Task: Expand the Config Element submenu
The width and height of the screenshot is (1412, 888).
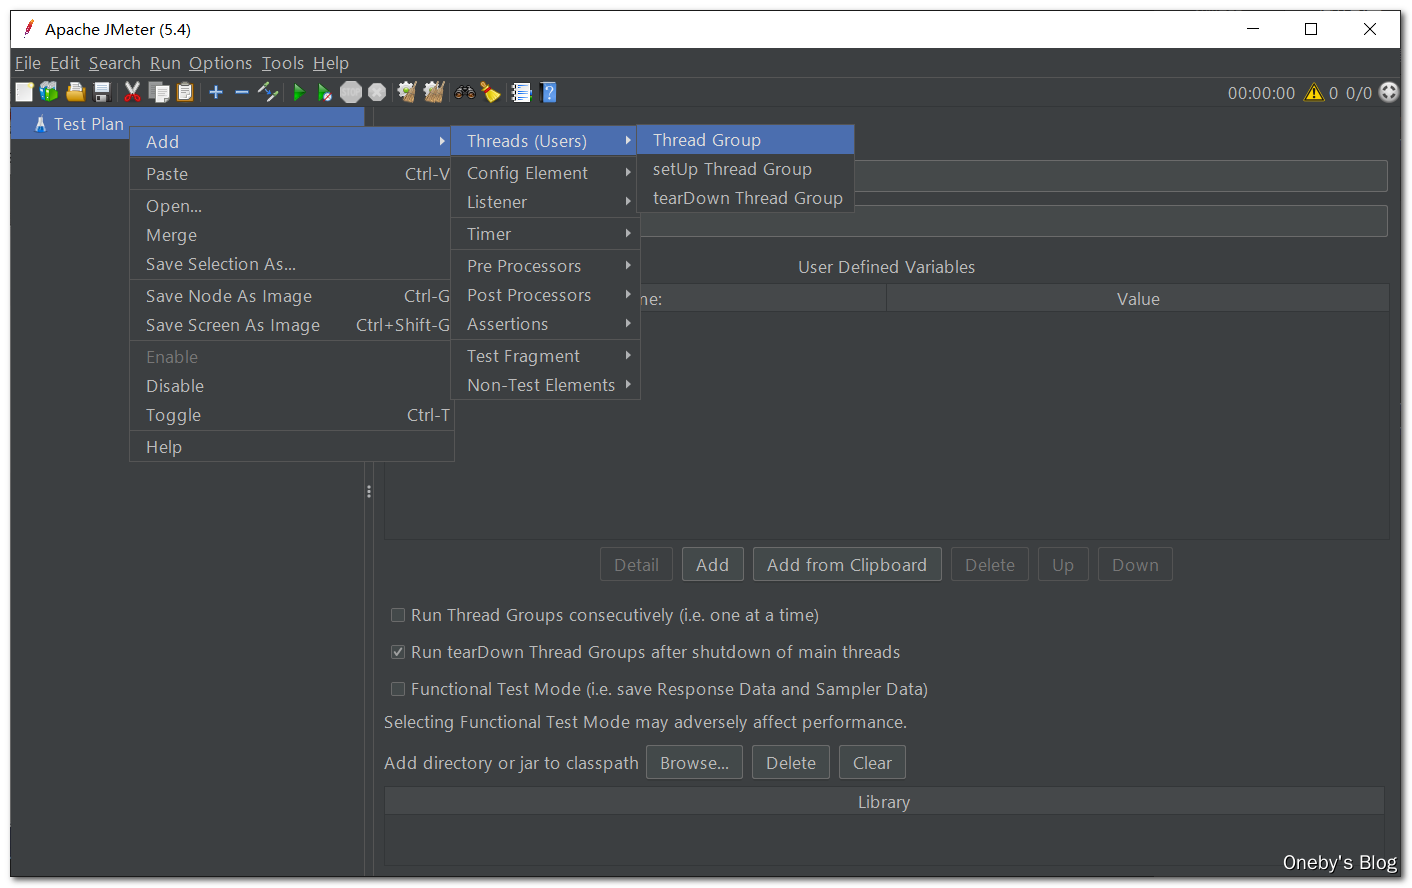Action: (x=545, y=173)
